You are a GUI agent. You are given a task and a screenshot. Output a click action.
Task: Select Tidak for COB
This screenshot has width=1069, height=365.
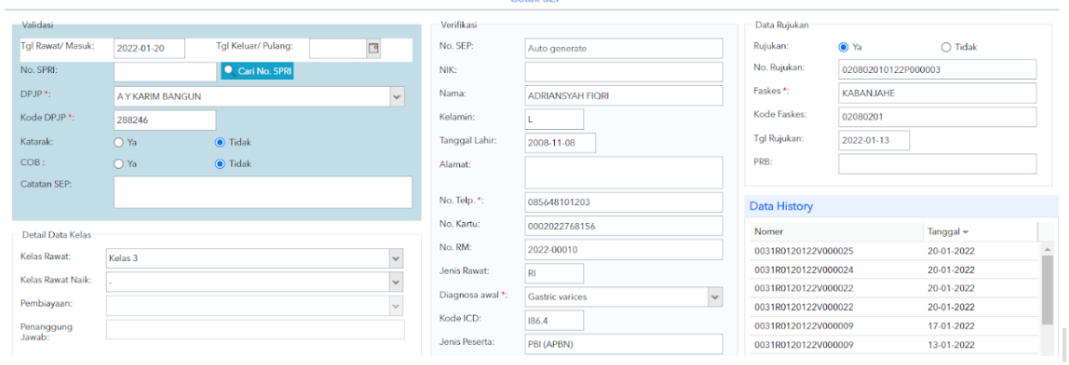pos(220,164)
